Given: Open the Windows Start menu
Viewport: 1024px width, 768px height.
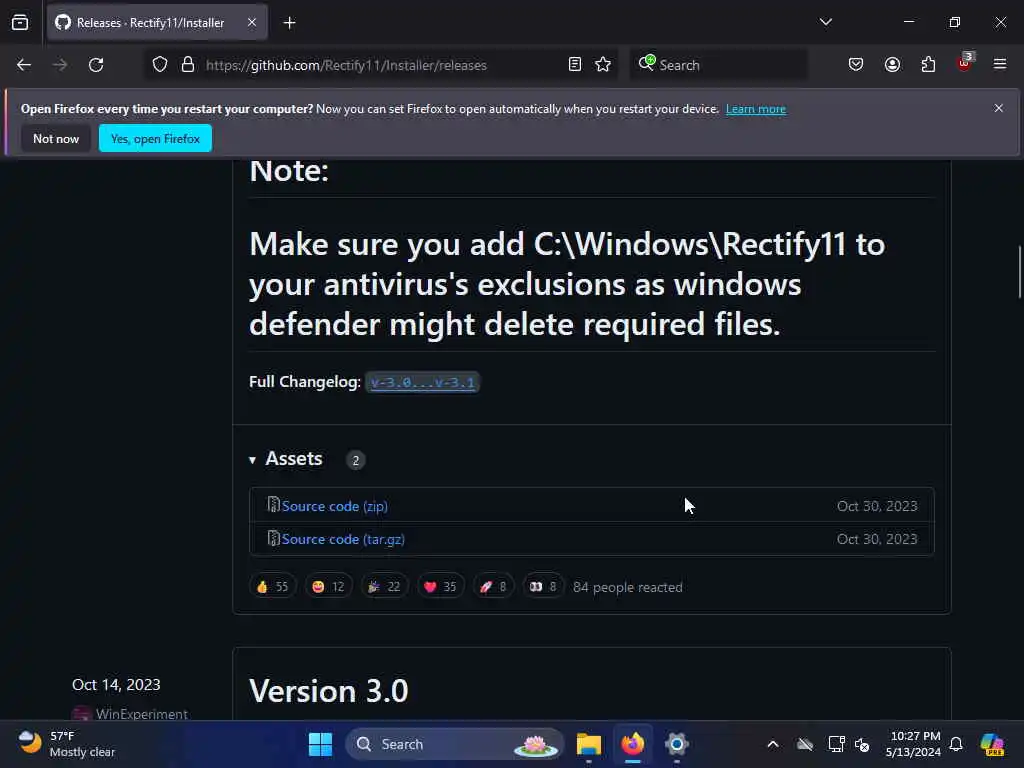Looking at the screenshot, I should click(320, 744).
